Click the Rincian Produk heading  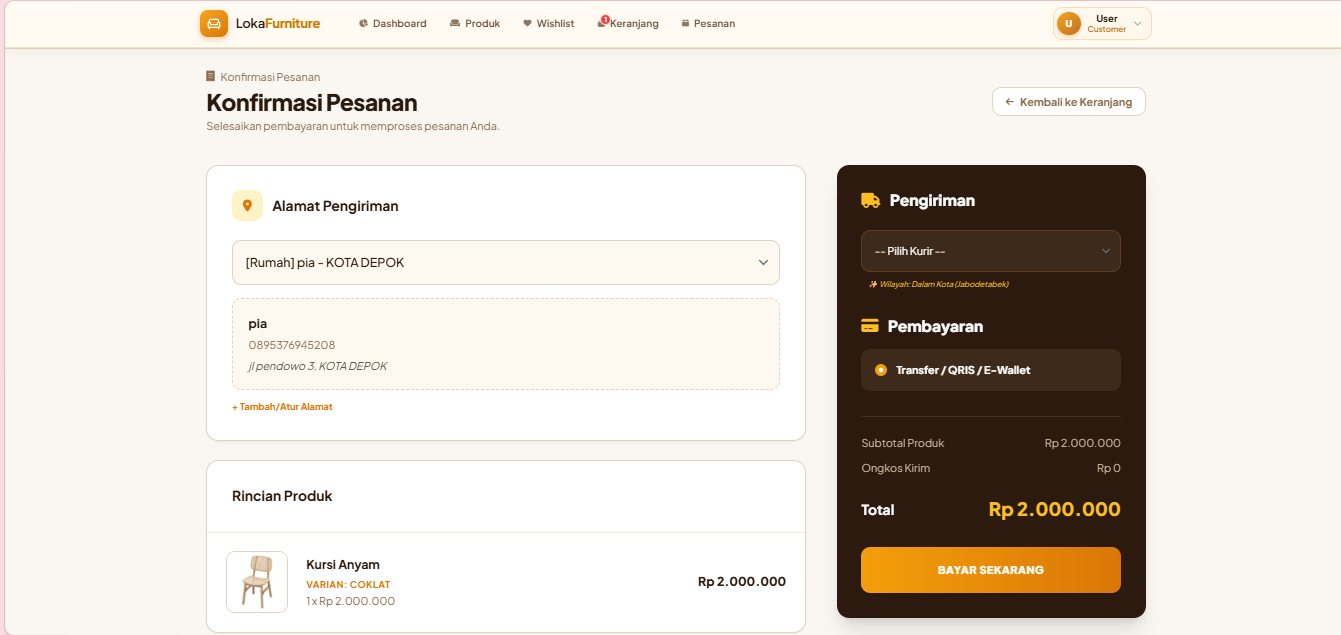(282, 496)
